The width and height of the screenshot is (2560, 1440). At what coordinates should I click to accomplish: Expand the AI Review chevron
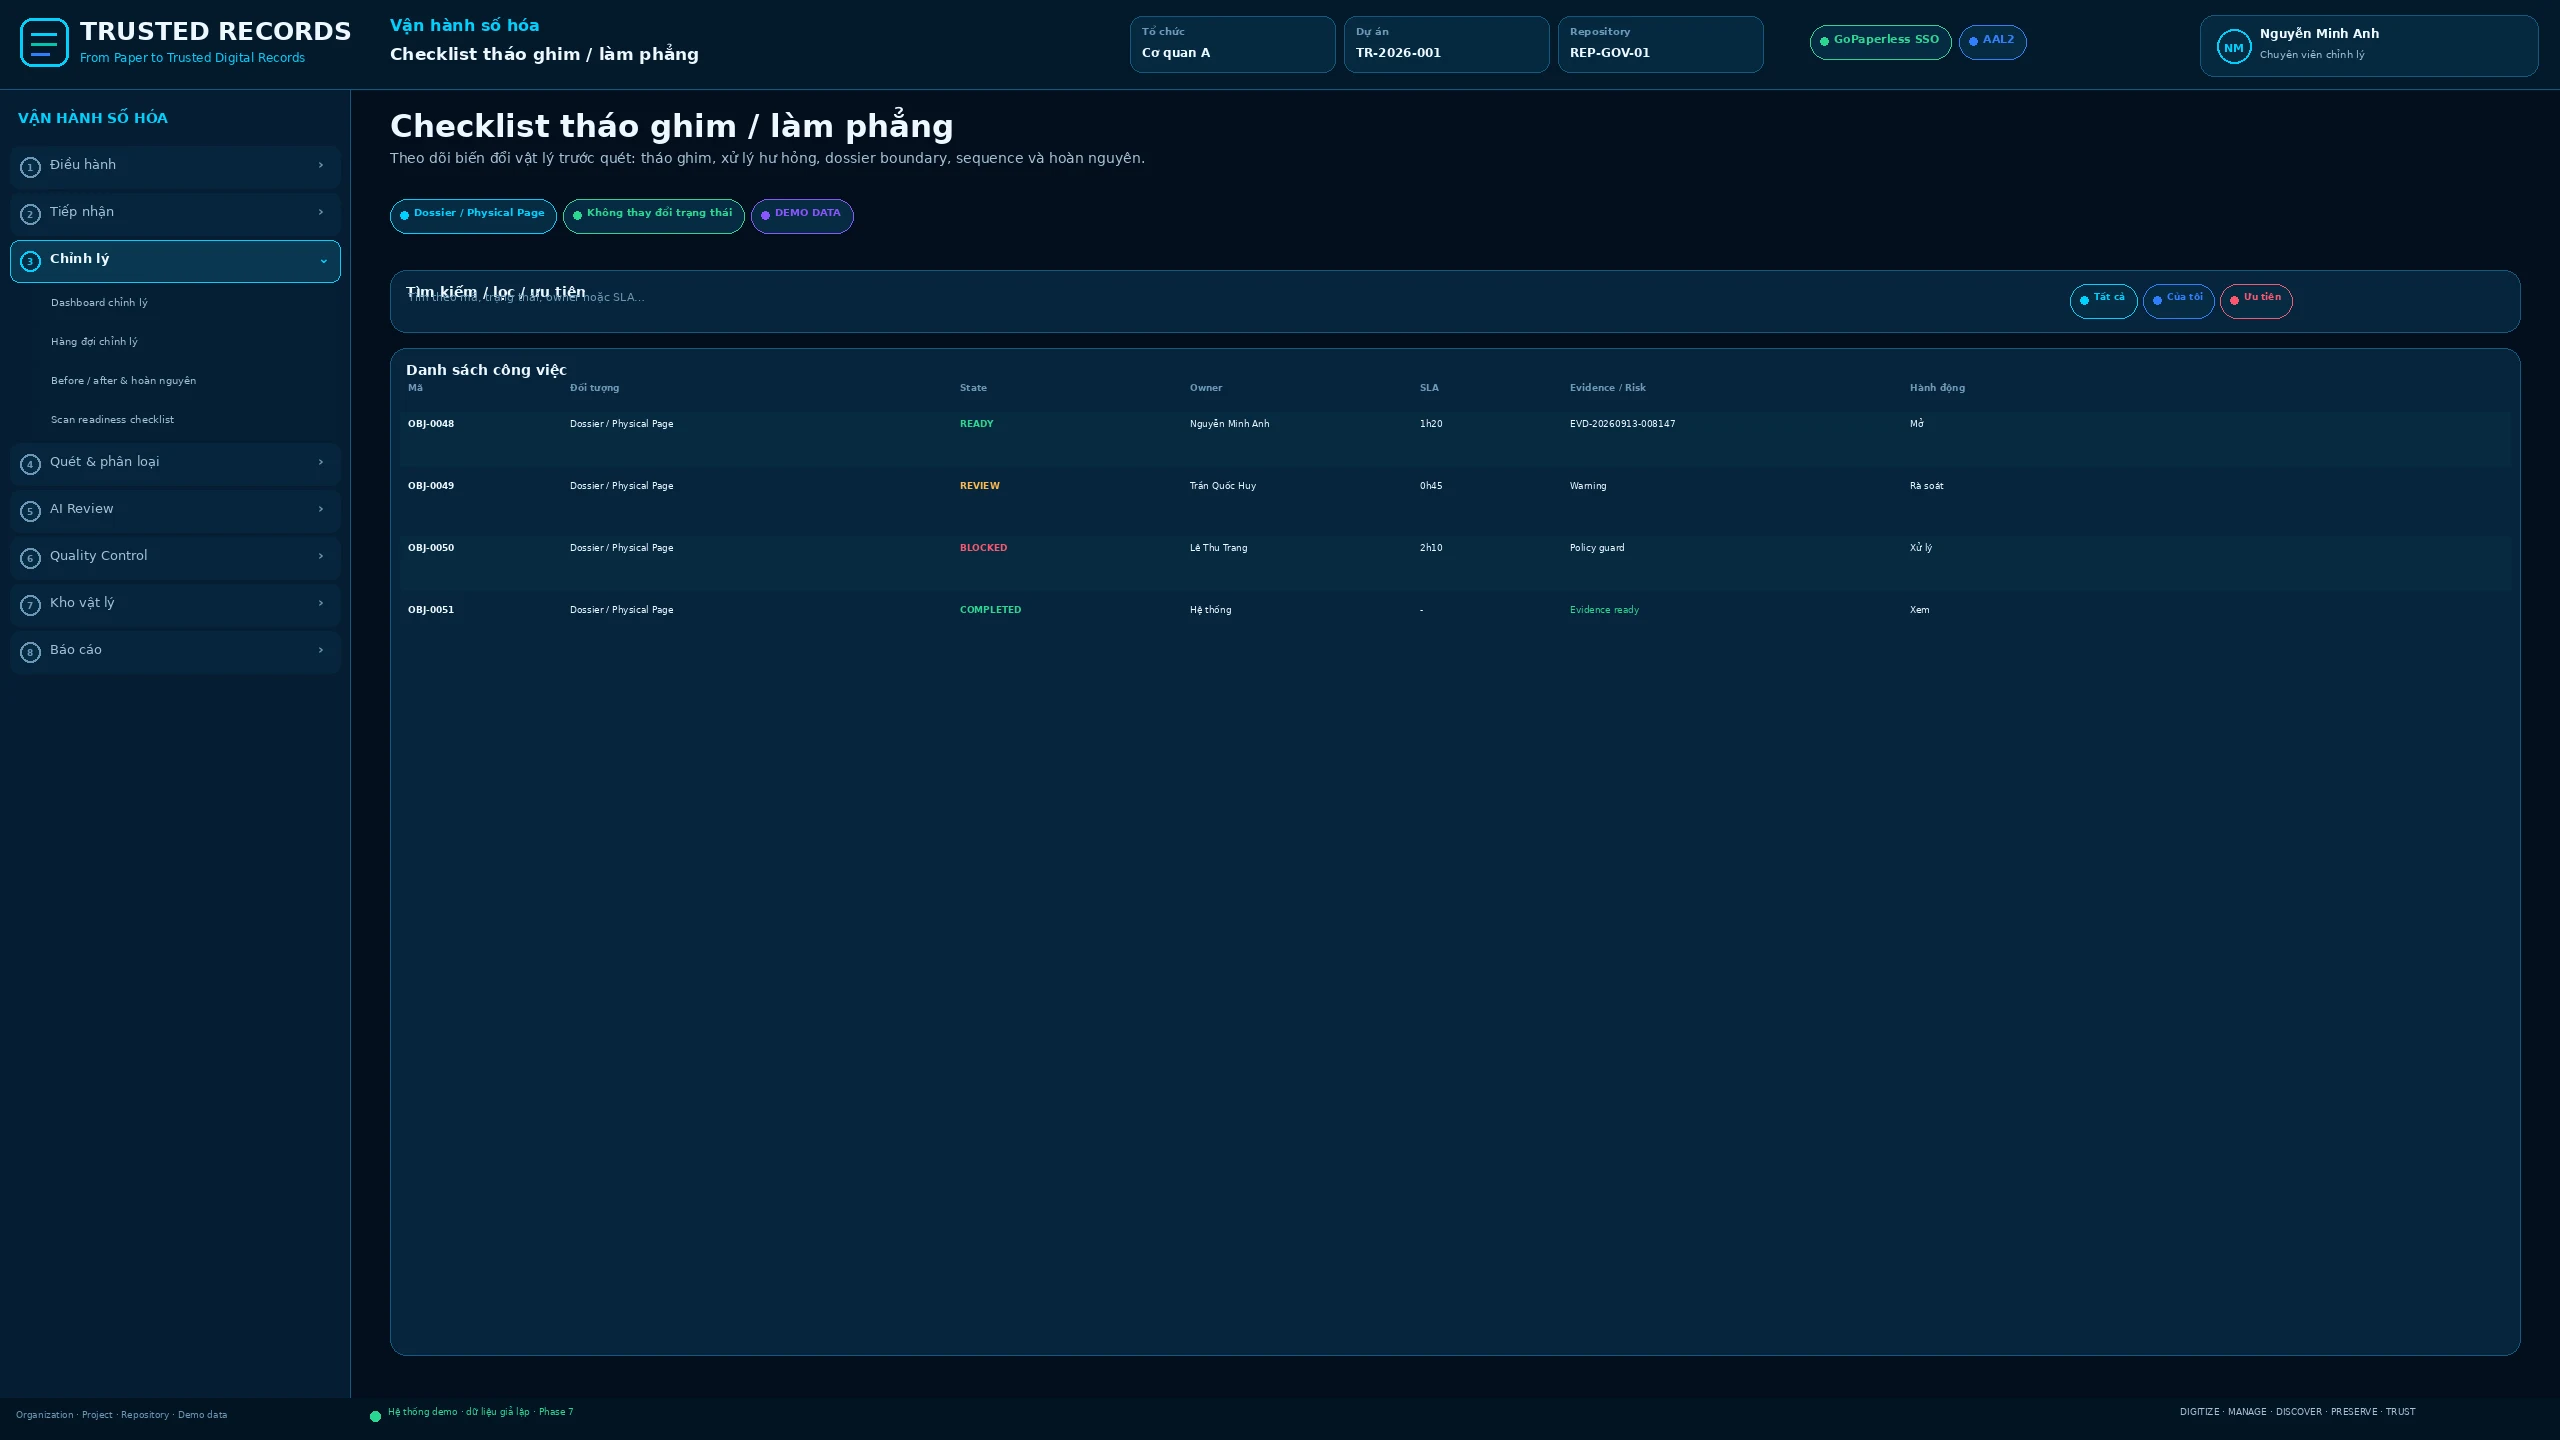click(321, 509)
